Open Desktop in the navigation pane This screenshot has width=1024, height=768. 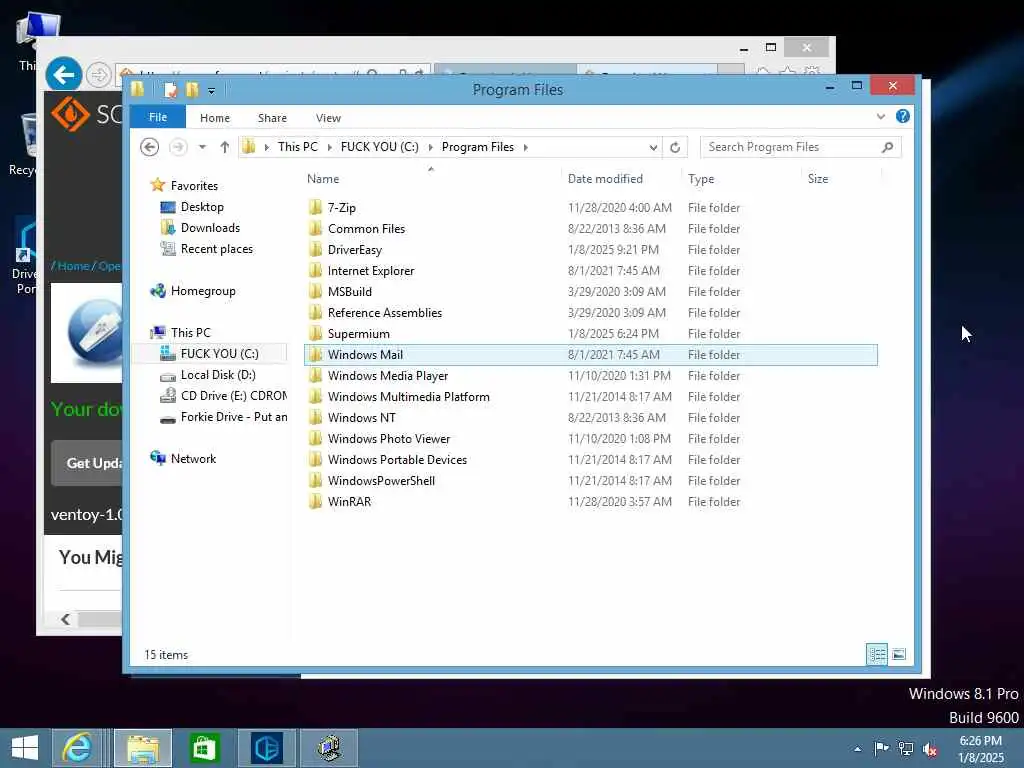[202, 207]
